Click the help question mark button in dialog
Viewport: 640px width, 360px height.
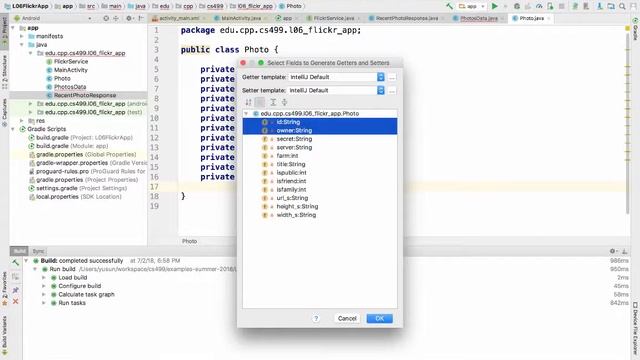316,318
